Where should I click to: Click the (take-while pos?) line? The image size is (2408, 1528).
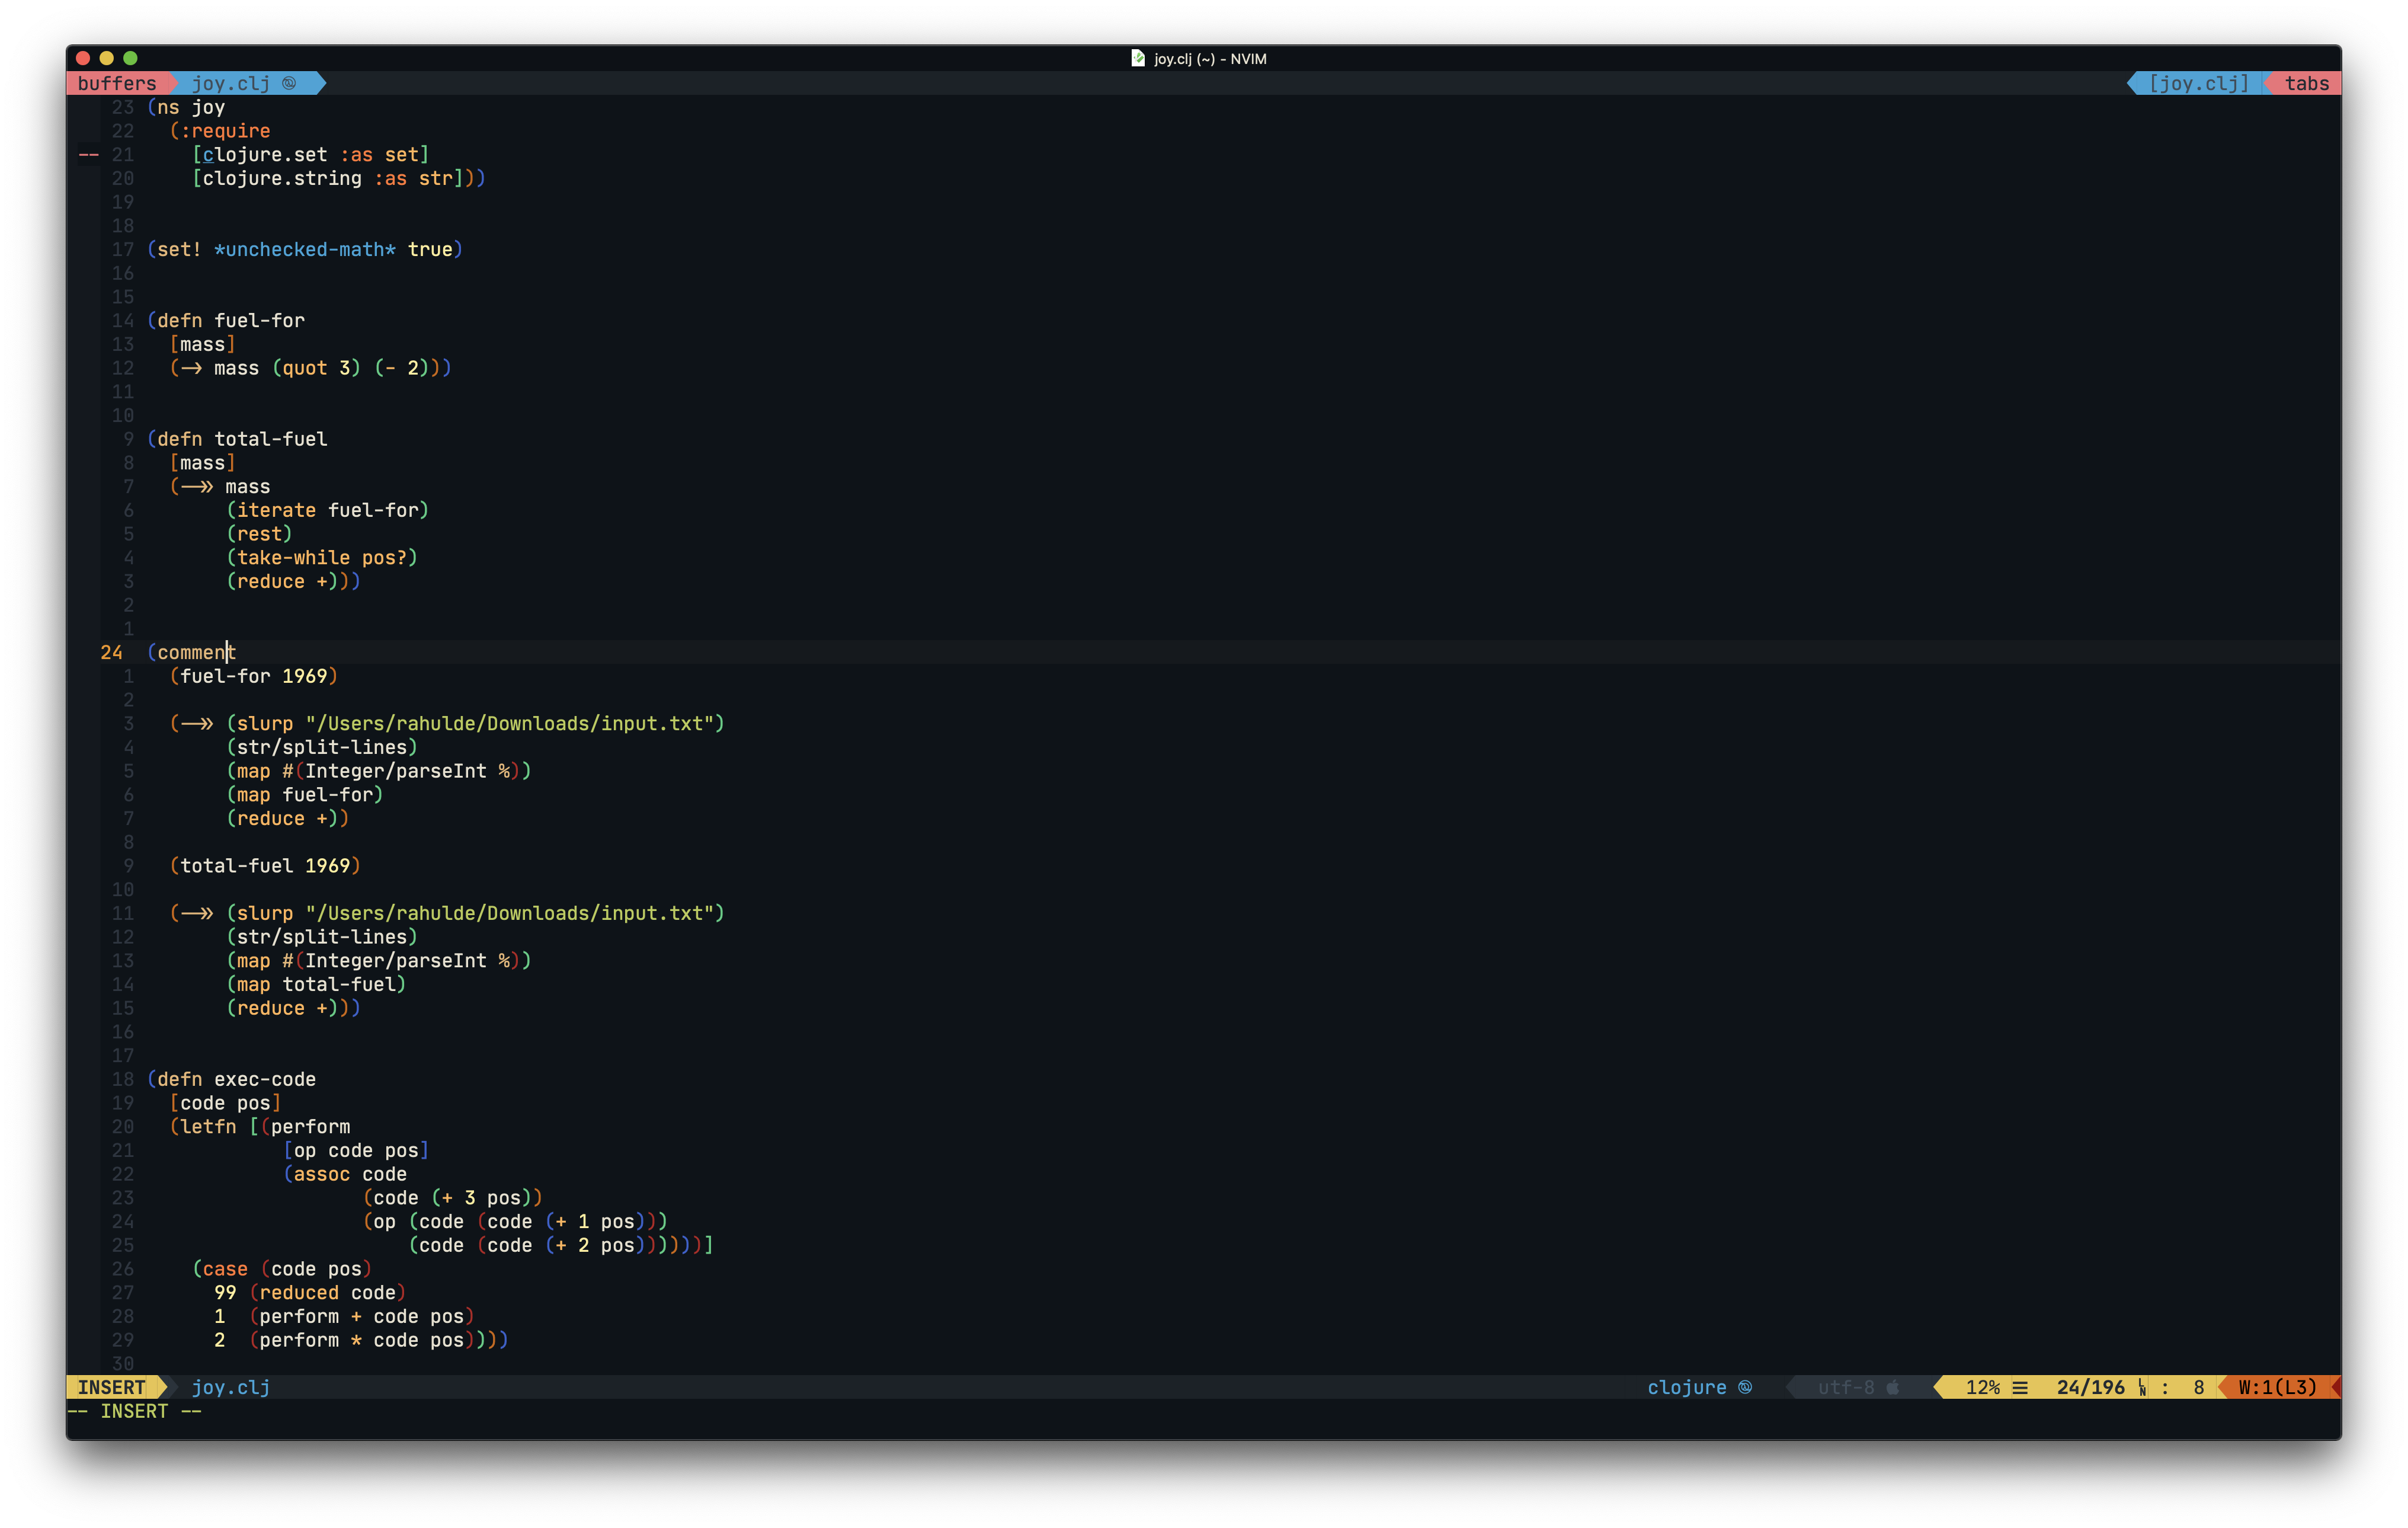pyautogui.click(x=322, y=557)
